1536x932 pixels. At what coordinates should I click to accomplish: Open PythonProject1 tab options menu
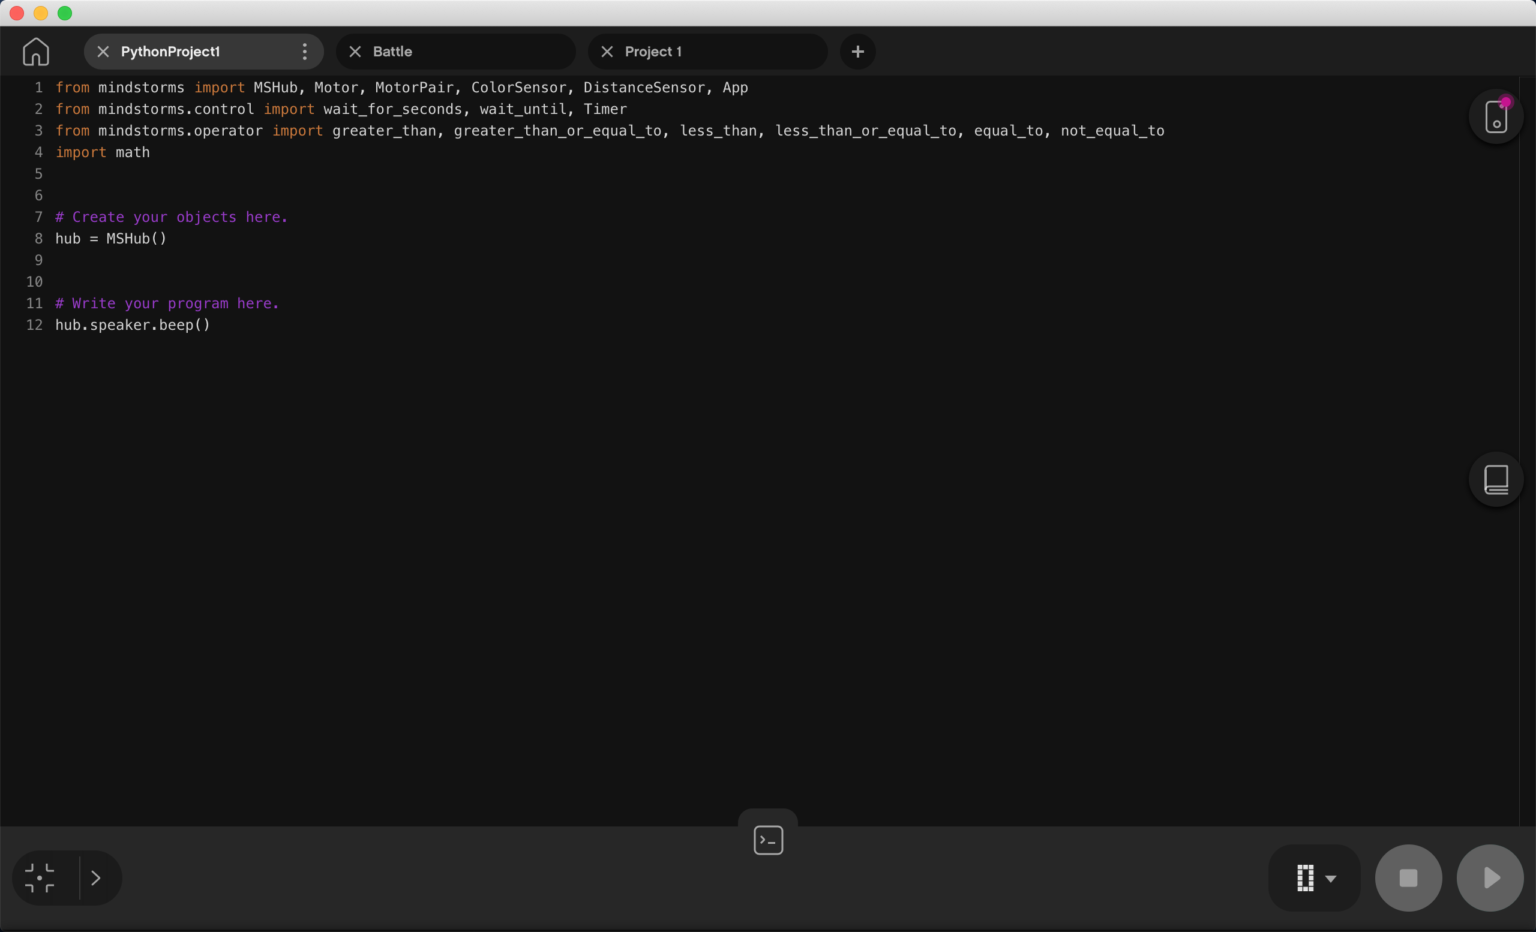coord(305,51)
